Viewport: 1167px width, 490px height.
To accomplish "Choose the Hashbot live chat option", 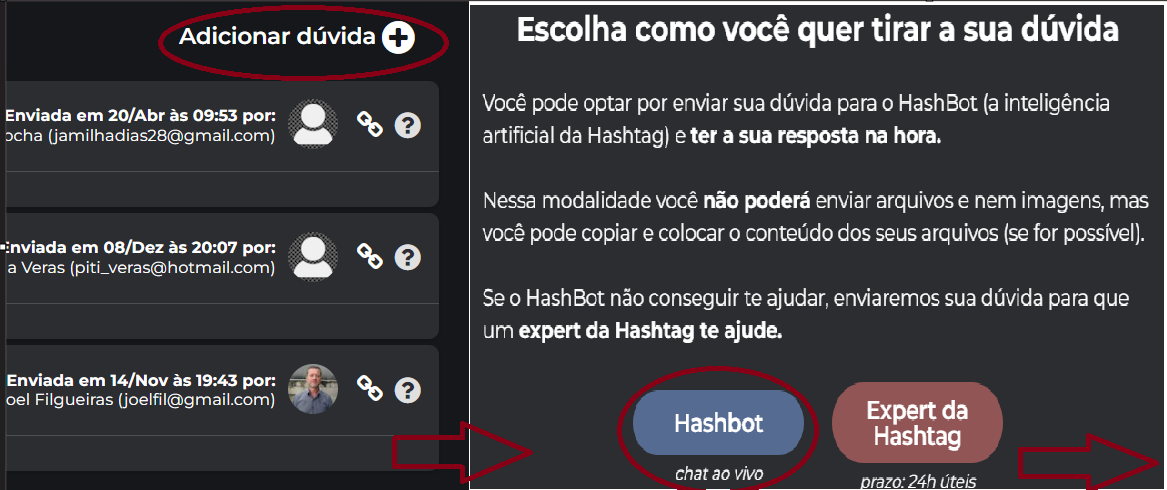I will coord(718,423).
